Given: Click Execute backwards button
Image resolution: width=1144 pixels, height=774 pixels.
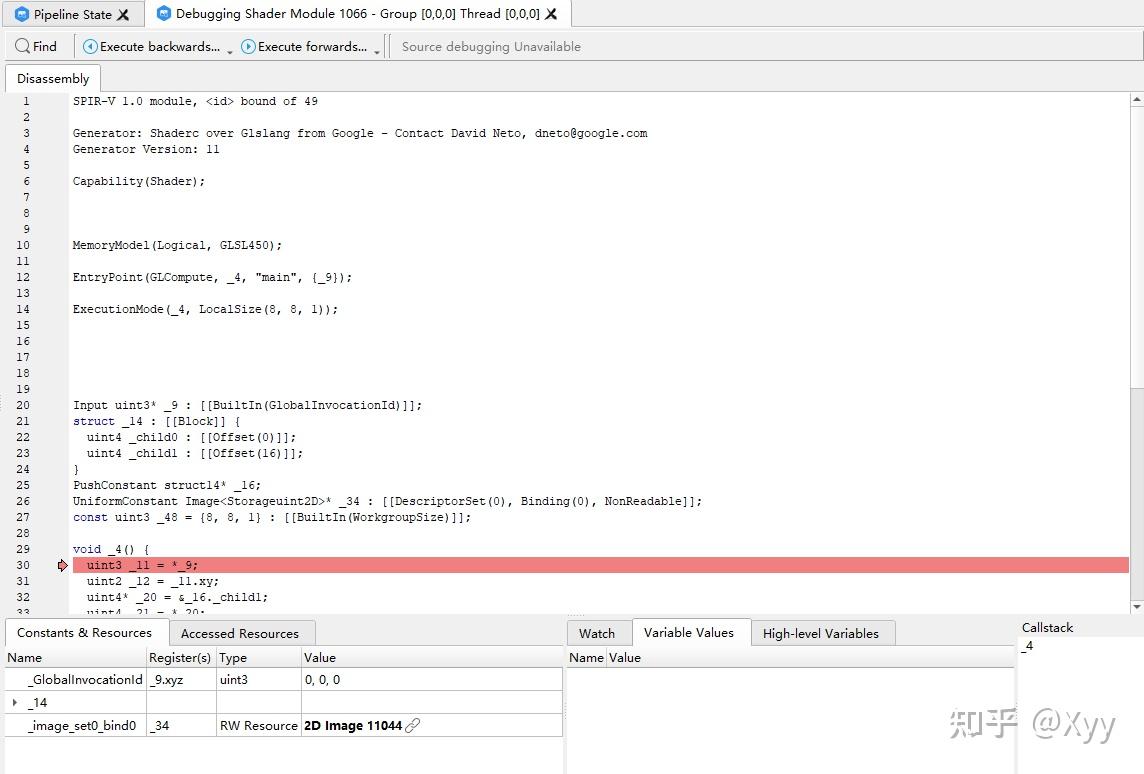Looking at the screenshot, I should coord(151,47).
